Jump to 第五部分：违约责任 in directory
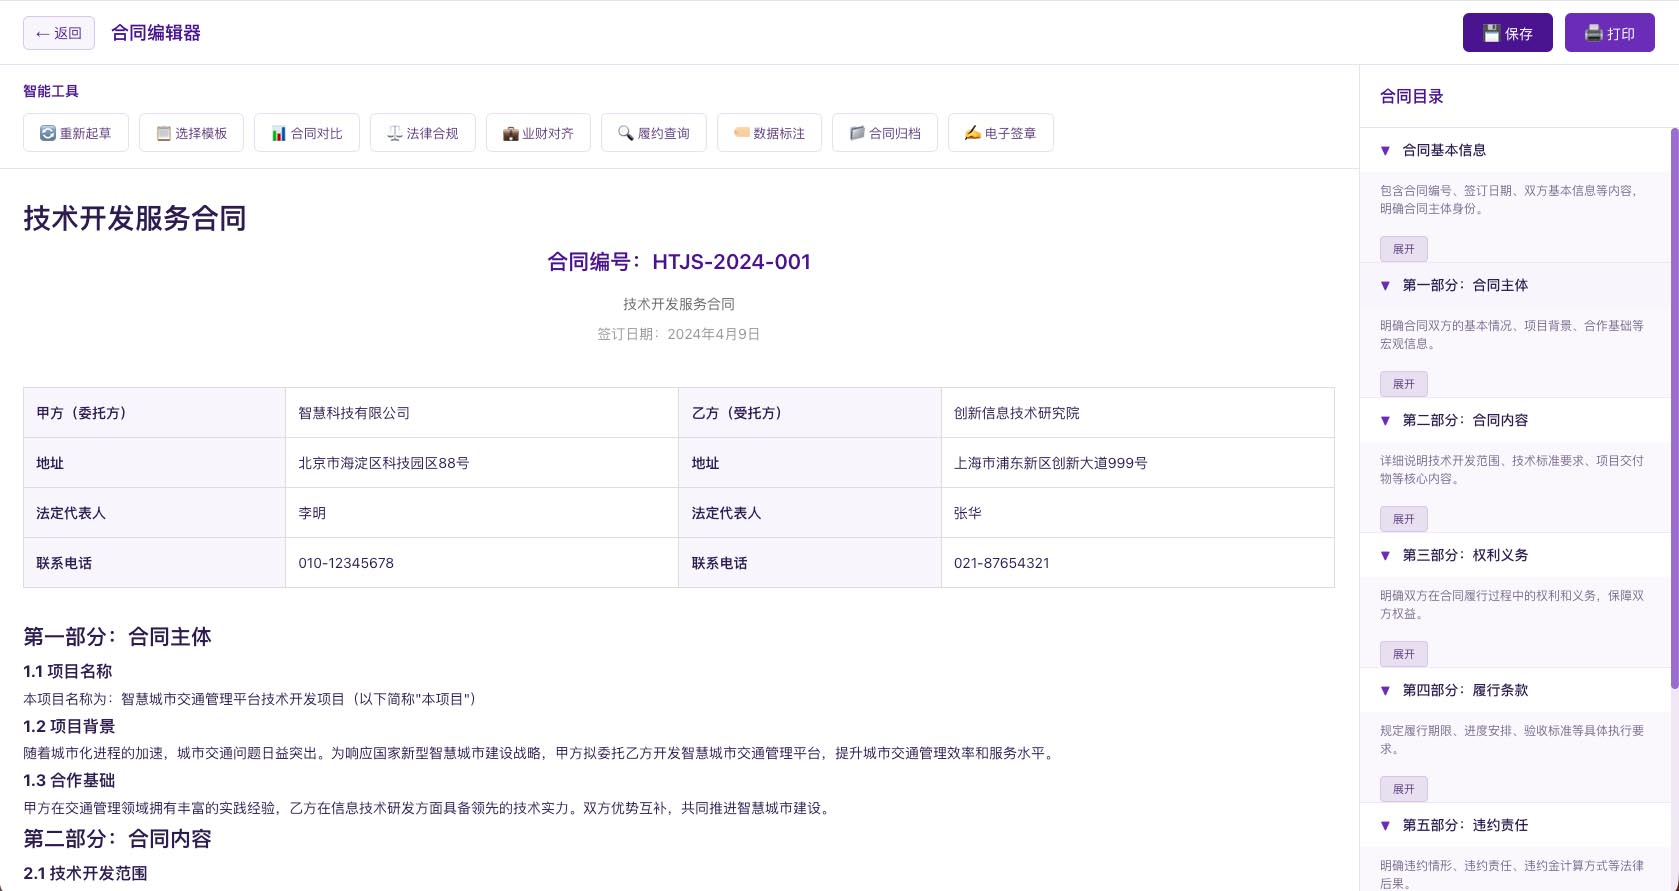Viewport: 1679px width, 891px height. (1464, 825)
